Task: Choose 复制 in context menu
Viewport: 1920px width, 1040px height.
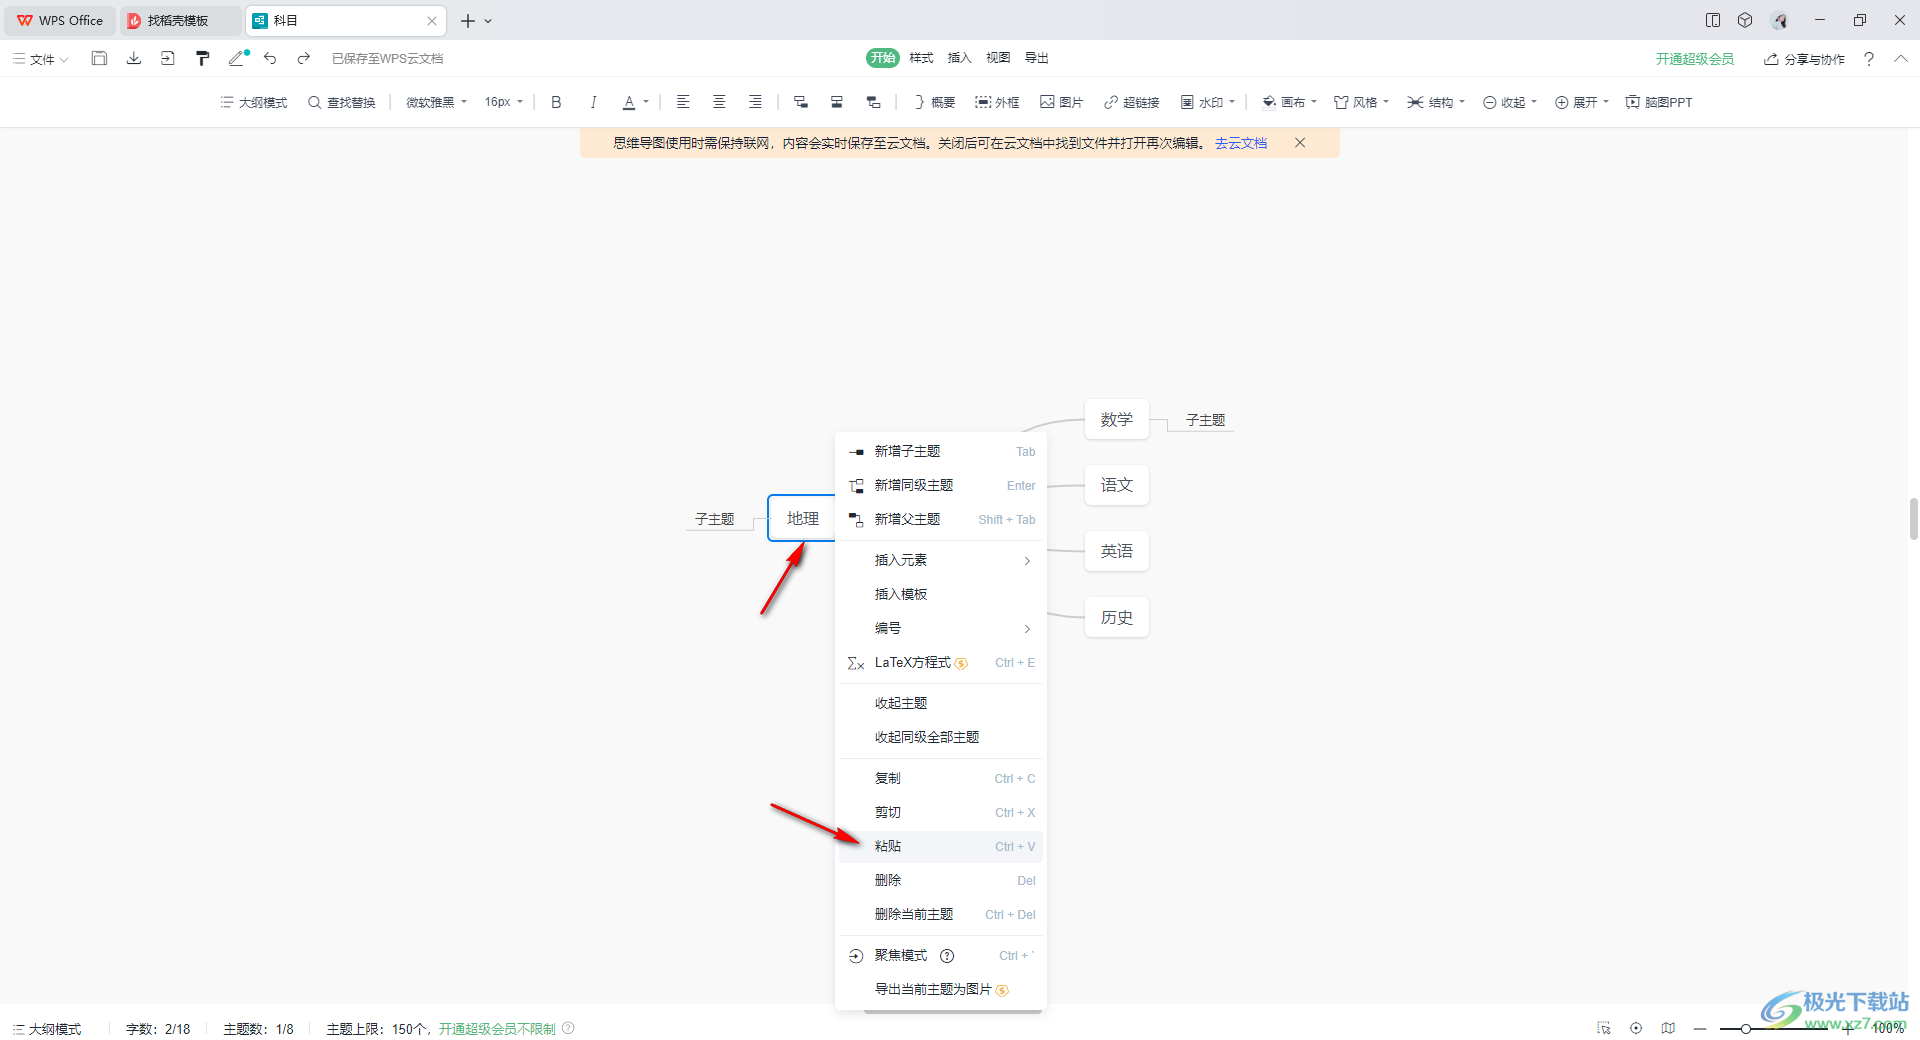Action: click(x=941, y=779)
